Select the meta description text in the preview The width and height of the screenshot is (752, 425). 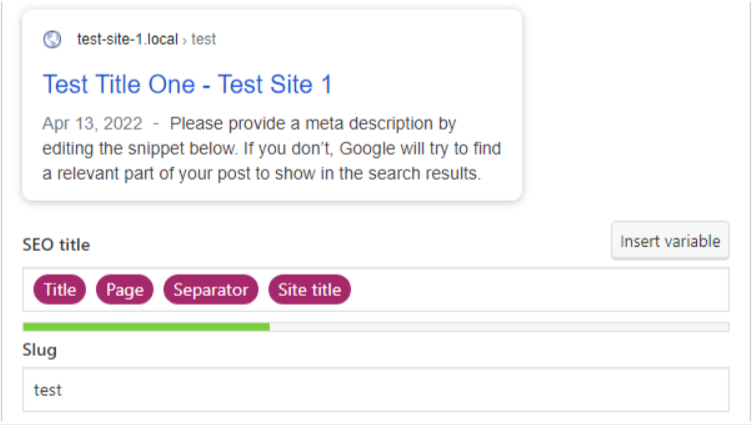pos(271,148)
